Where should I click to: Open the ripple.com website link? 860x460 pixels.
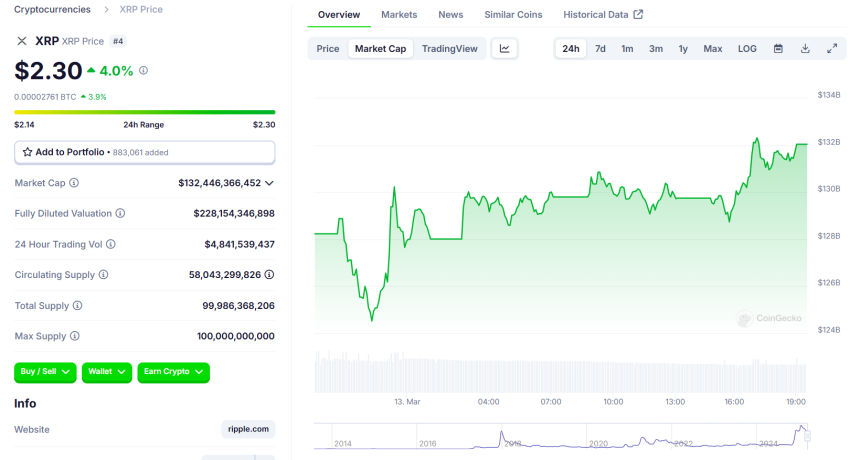(248, 429)
